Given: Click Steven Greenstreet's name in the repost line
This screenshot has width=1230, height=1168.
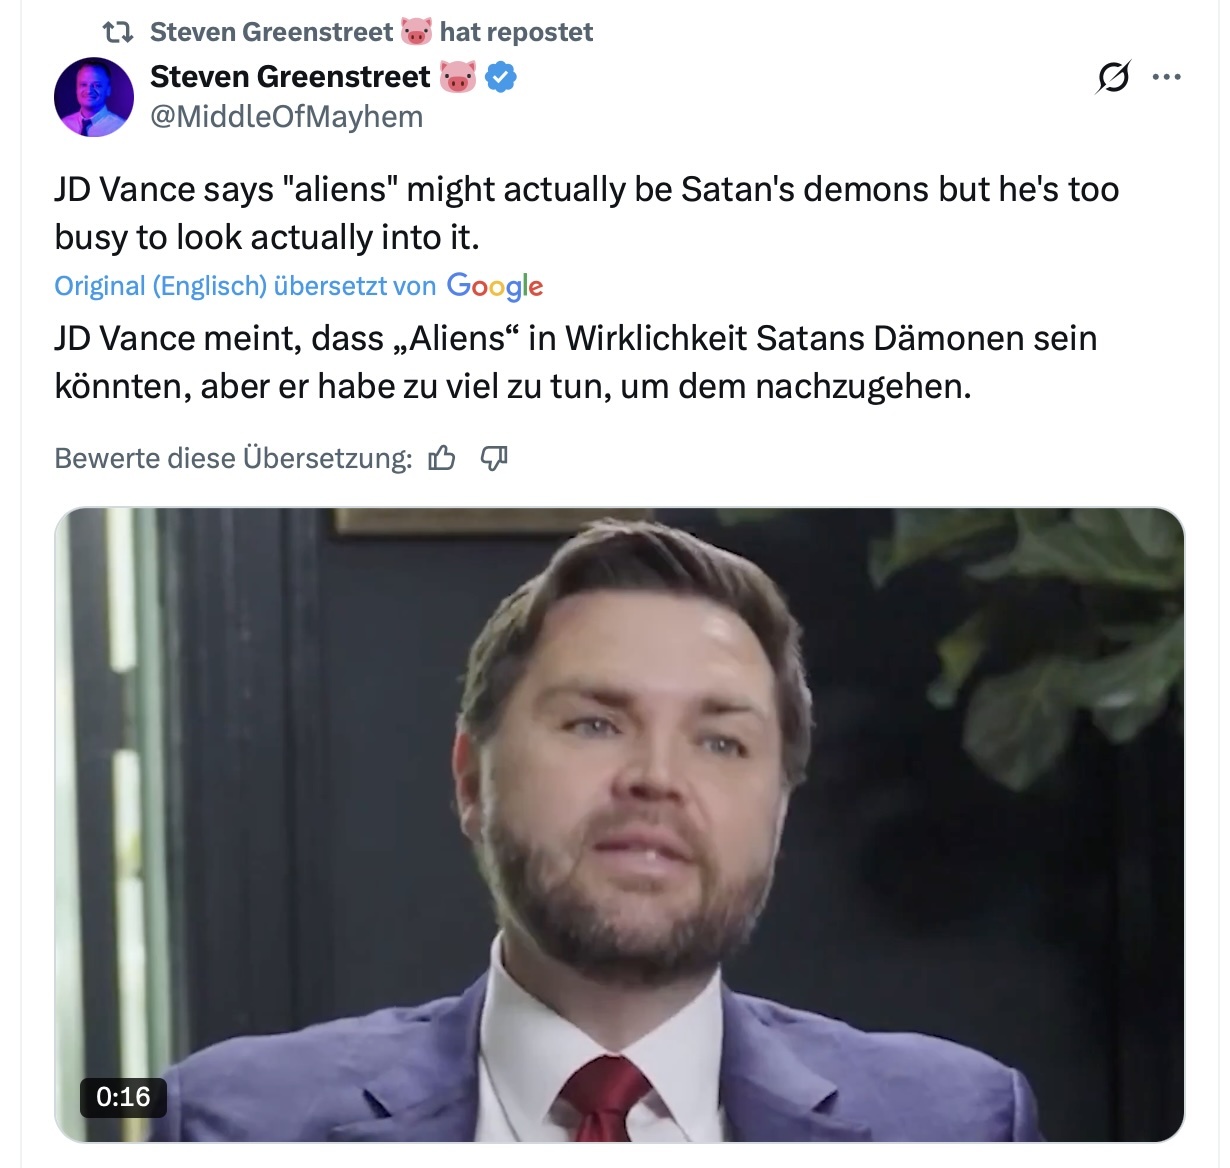Looking at the screenshot, I should [271, 32].
